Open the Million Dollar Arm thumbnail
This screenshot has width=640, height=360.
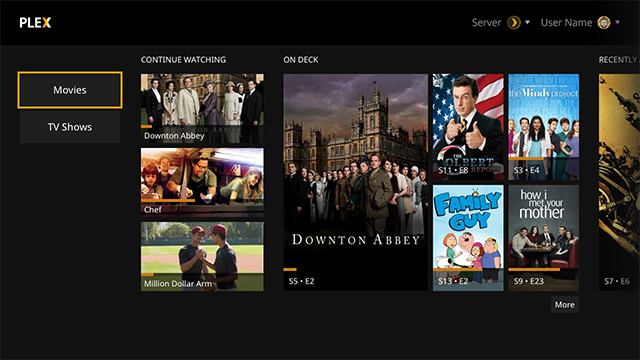click(202, 256)
